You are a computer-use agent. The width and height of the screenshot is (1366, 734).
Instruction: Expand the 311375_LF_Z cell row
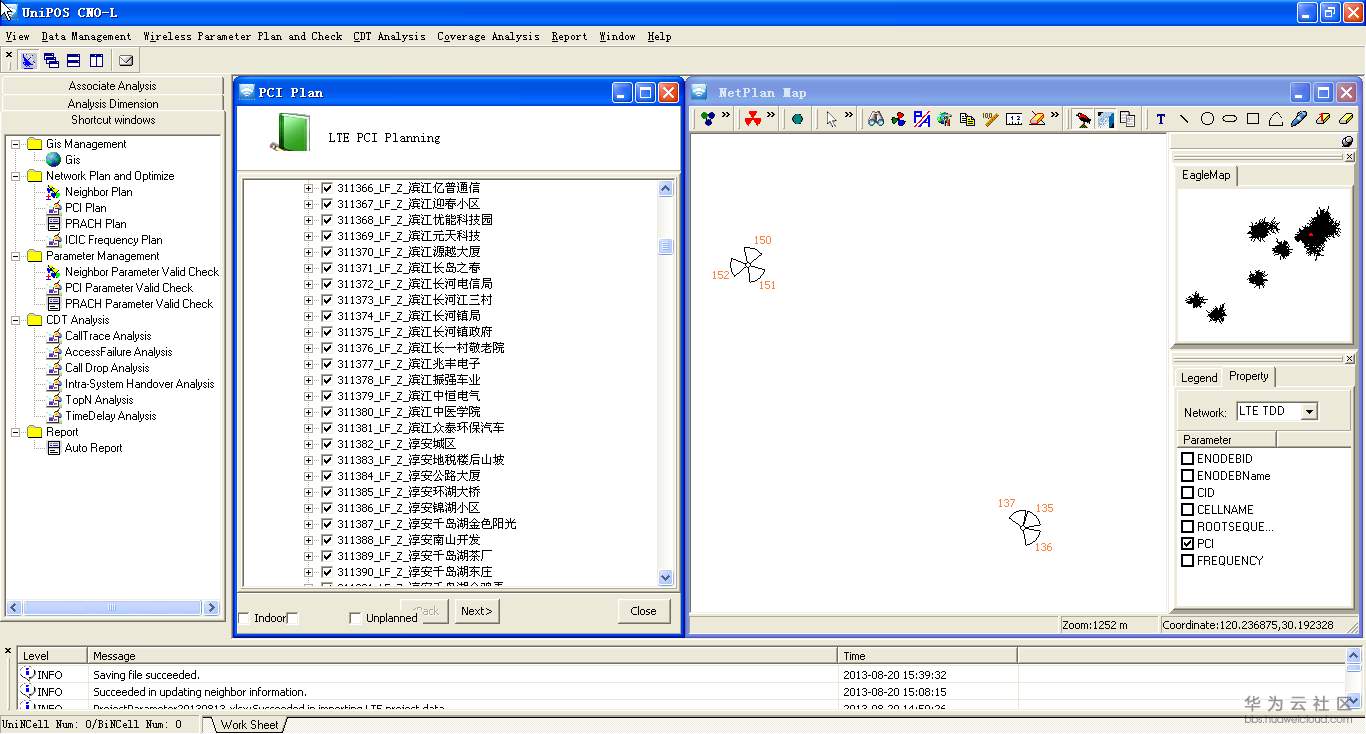point(308,332)
